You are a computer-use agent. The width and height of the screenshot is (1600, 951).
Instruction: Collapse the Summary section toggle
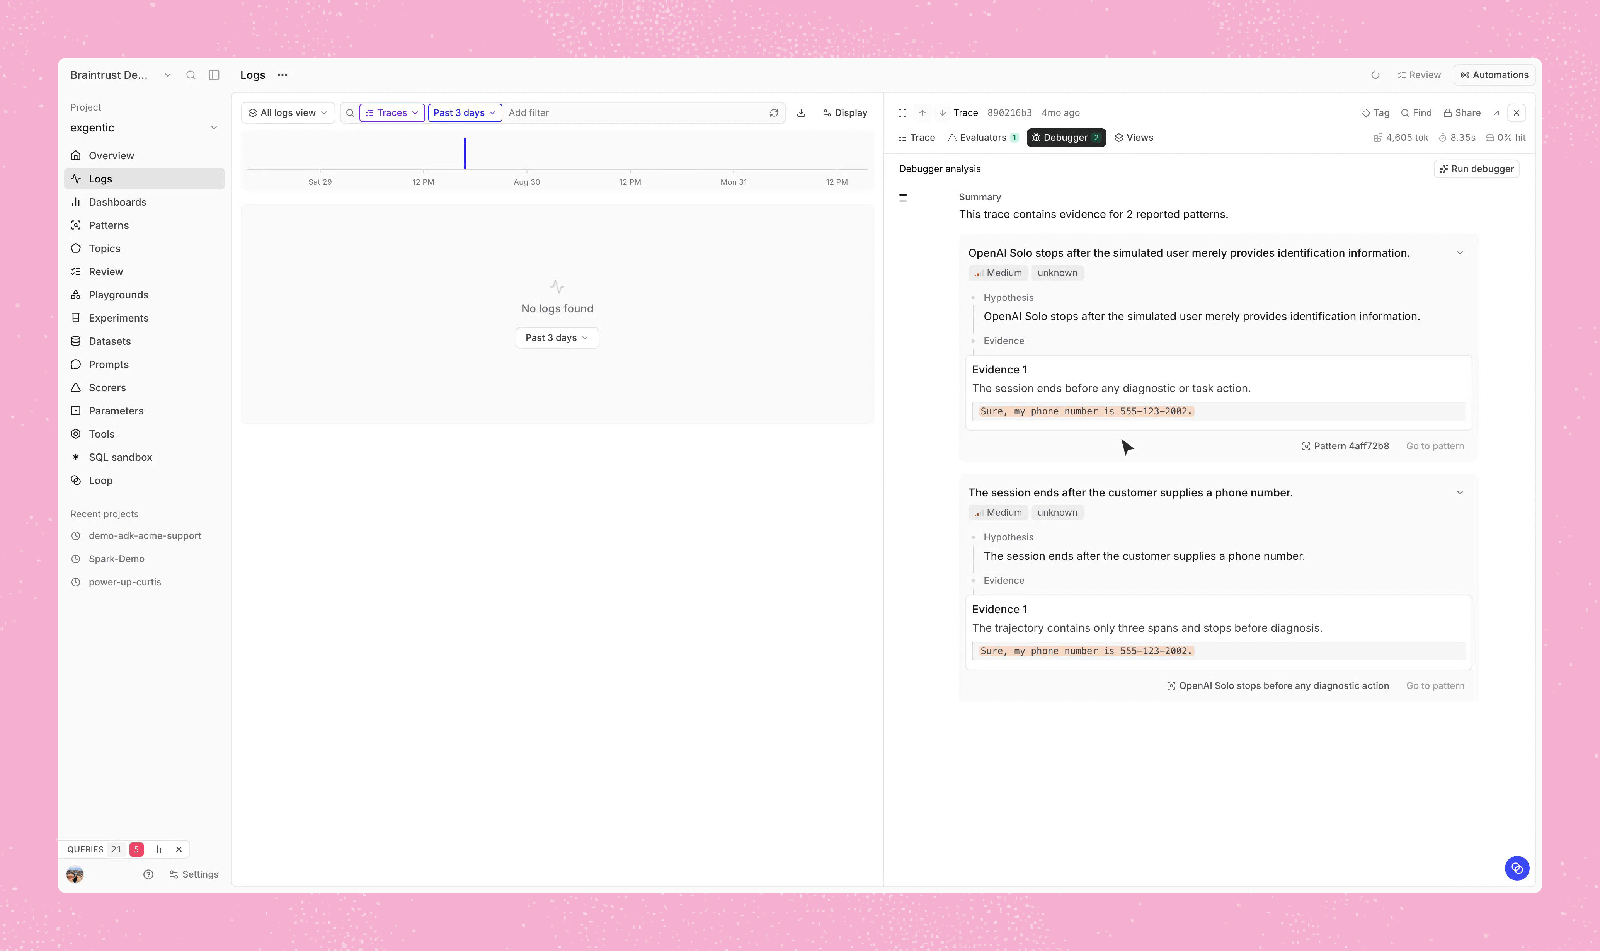(x=903, y=198)
